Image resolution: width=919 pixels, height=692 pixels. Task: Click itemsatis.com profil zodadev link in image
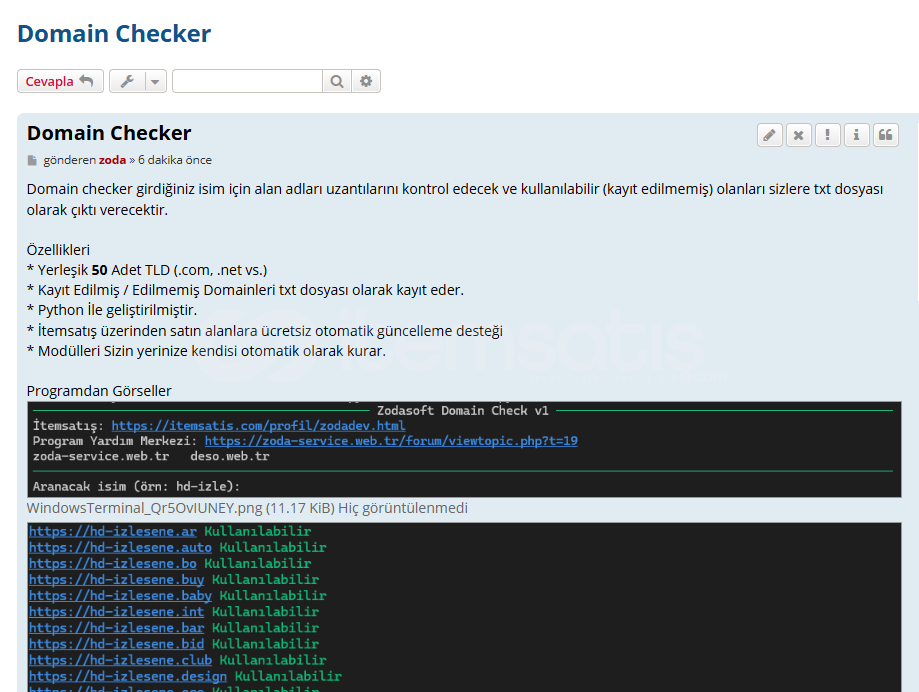[258, 425]
